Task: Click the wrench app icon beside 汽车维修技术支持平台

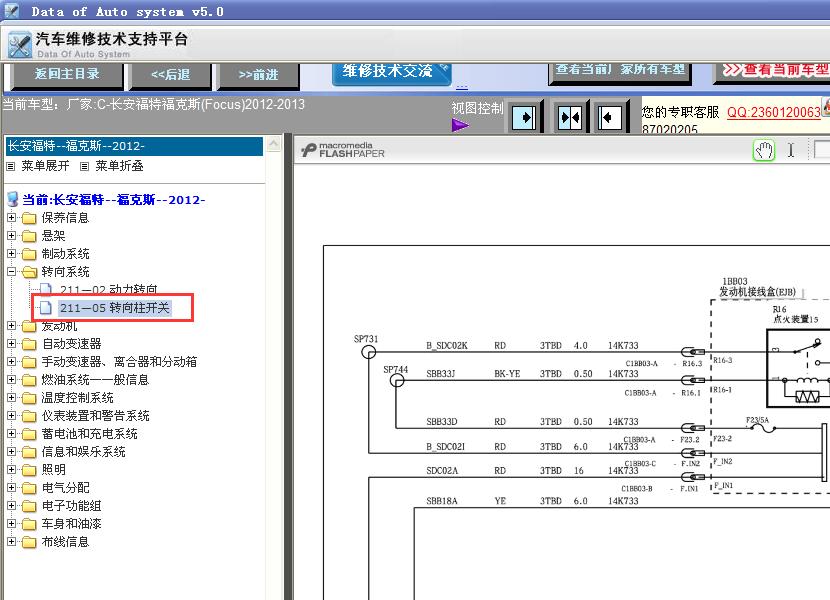Action: pyautogui.click(x=20, y=44)
